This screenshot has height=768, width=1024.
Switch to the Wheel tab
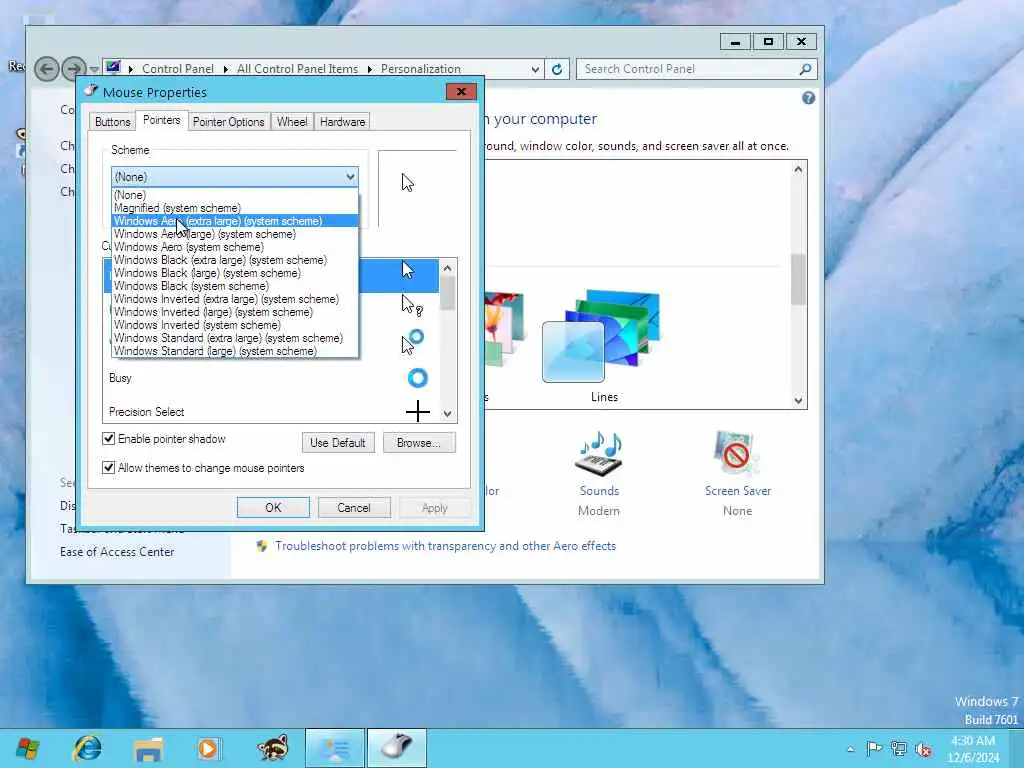tap(292, 121)
